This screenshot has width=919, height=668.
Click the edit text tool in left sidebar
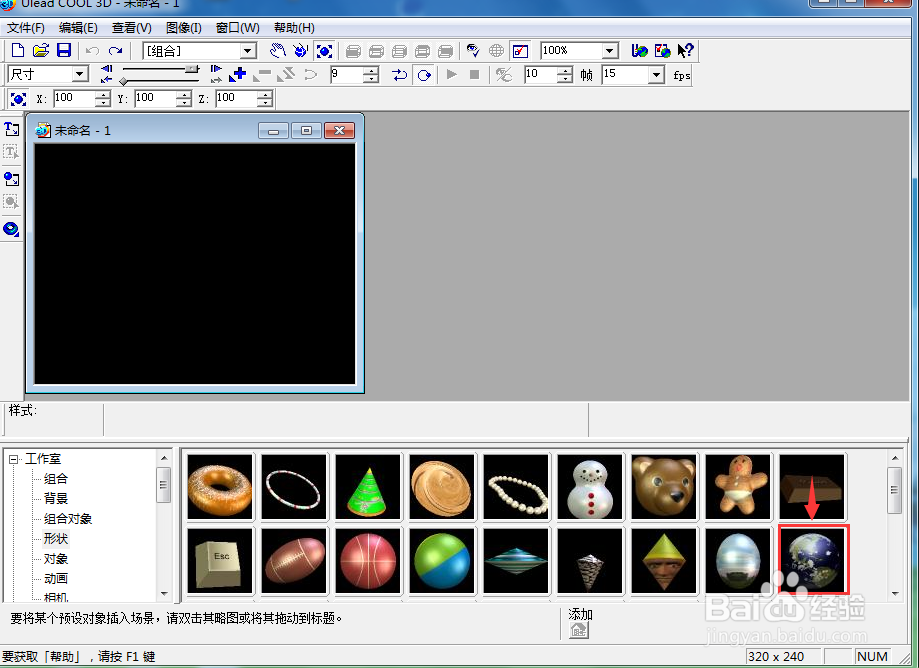click(11, 152)
